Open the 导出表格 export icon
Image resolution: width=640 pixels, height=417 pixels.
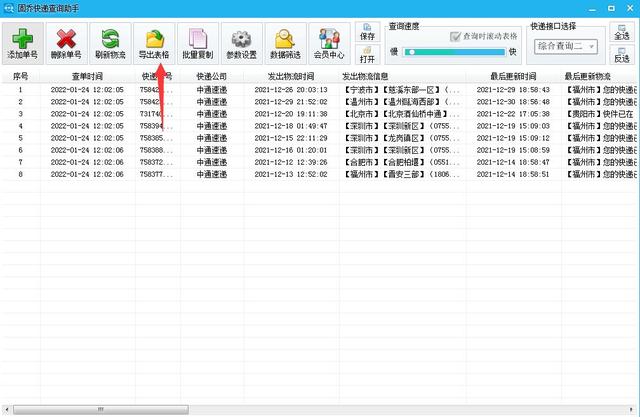pyautogui.click(x=155, y=40)
